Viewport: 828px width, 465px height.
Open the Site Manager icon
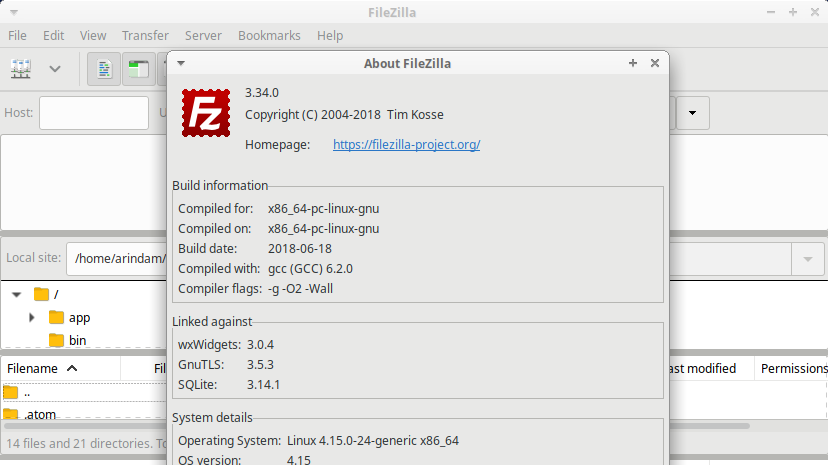tap(21, 69)
